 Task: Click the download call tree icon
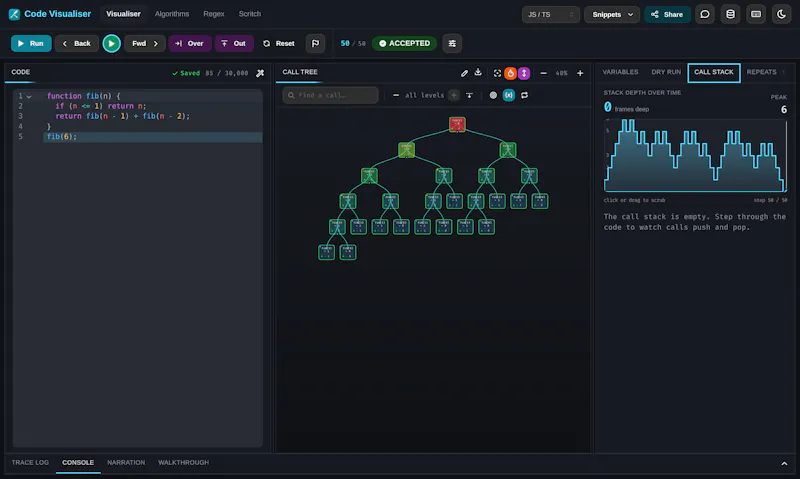pos(478,72)
